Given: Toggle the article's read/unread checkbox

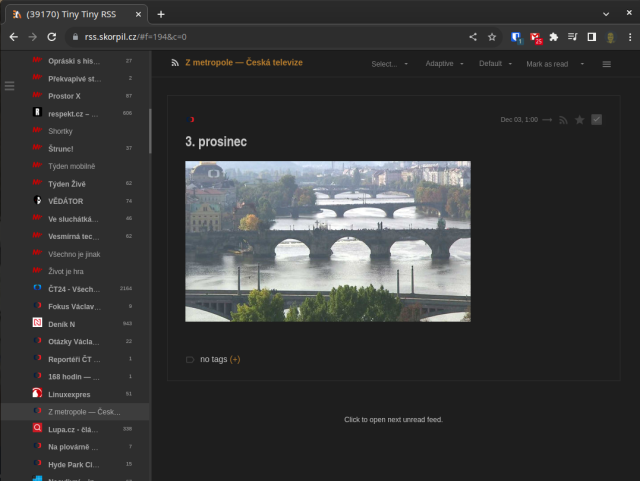Looking at the screenshot, I should [597, 120].
